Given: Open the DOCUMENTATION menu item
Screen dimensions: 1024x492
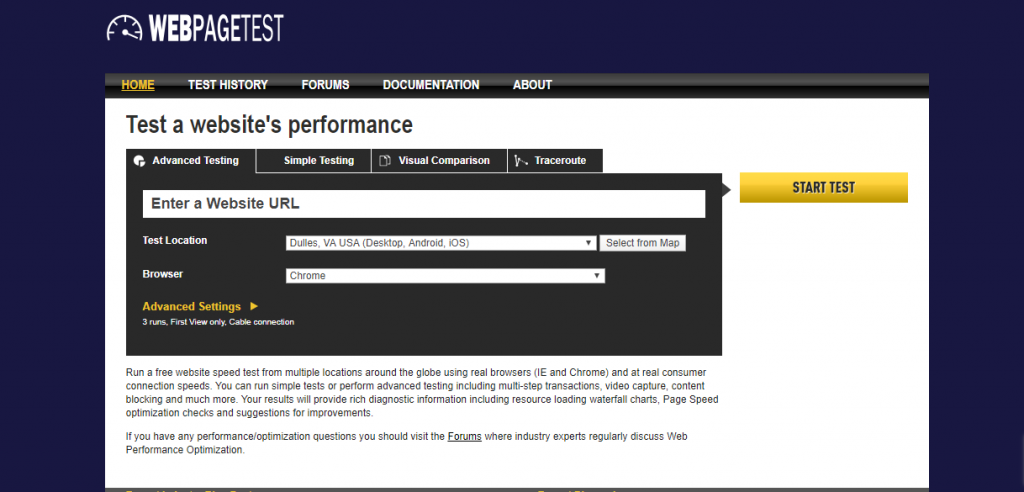Looking at the screenshot, I should (x=431, y=85).
